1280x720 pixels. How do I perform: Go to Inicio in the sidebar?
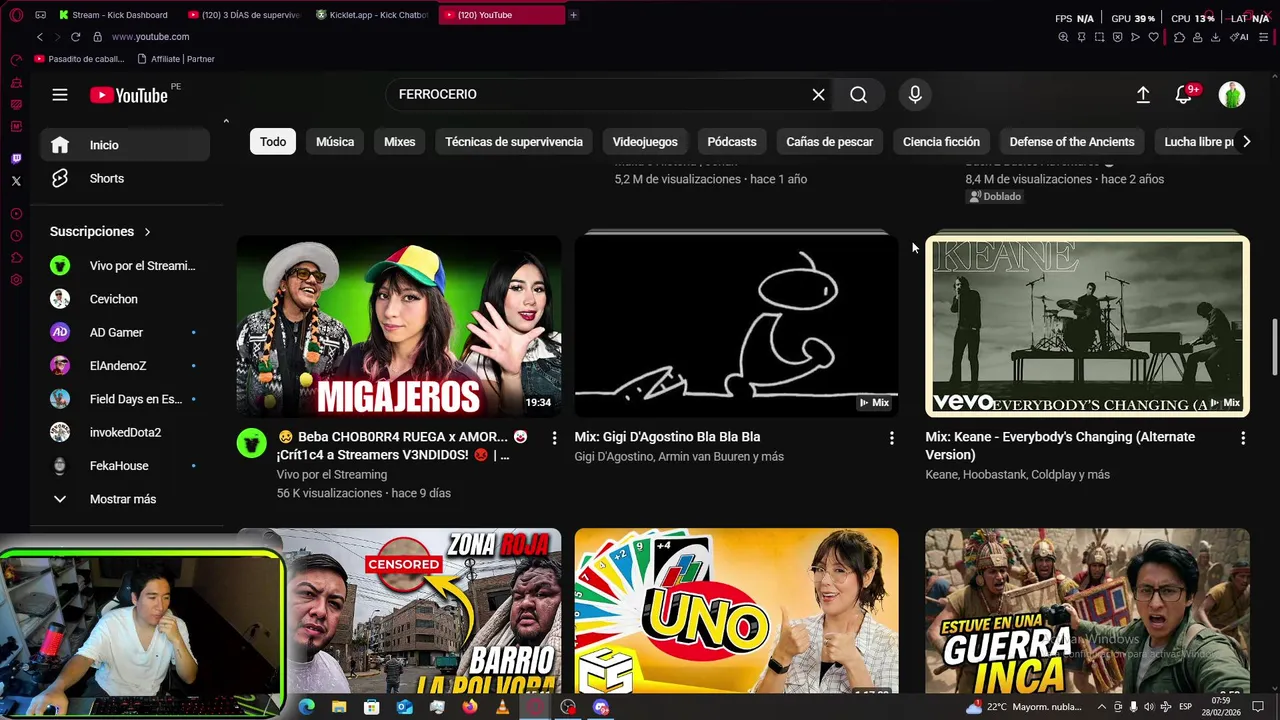pyautogui.click(x=125, y=145)
